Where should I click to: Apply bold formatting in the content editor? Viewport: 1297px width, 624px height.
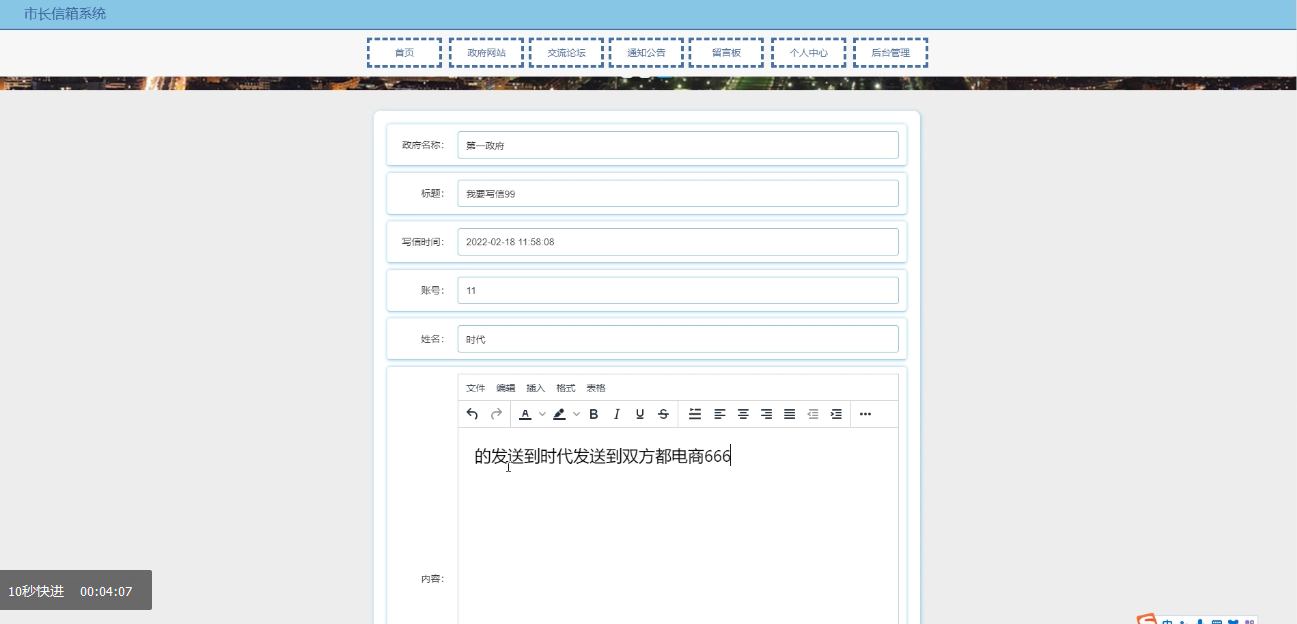(x=594, y=413)
